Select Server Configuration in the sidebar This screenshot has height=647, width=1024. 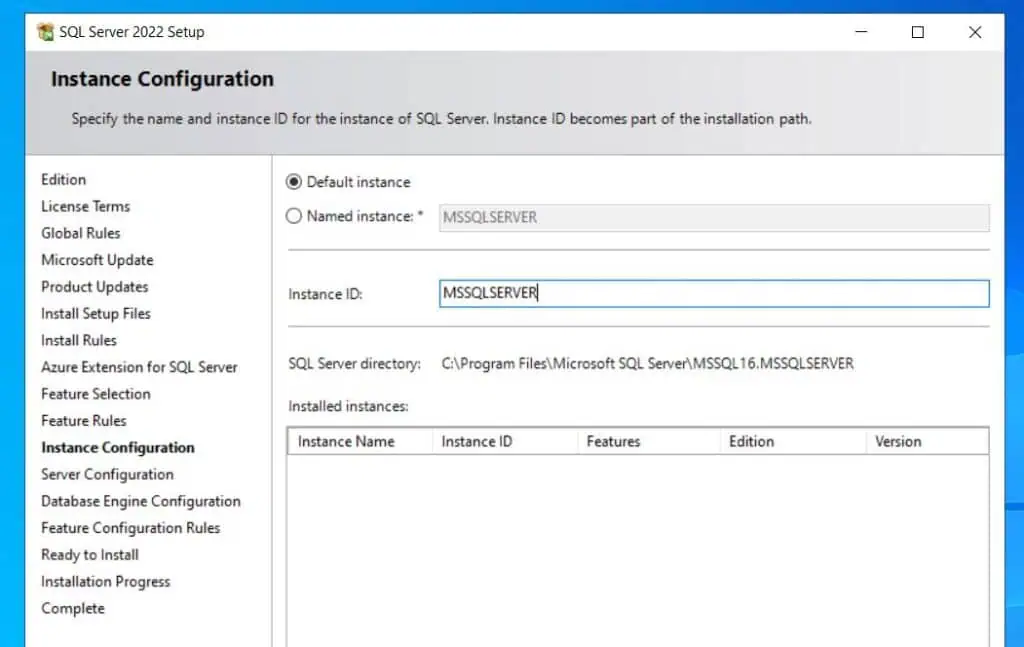107,474
